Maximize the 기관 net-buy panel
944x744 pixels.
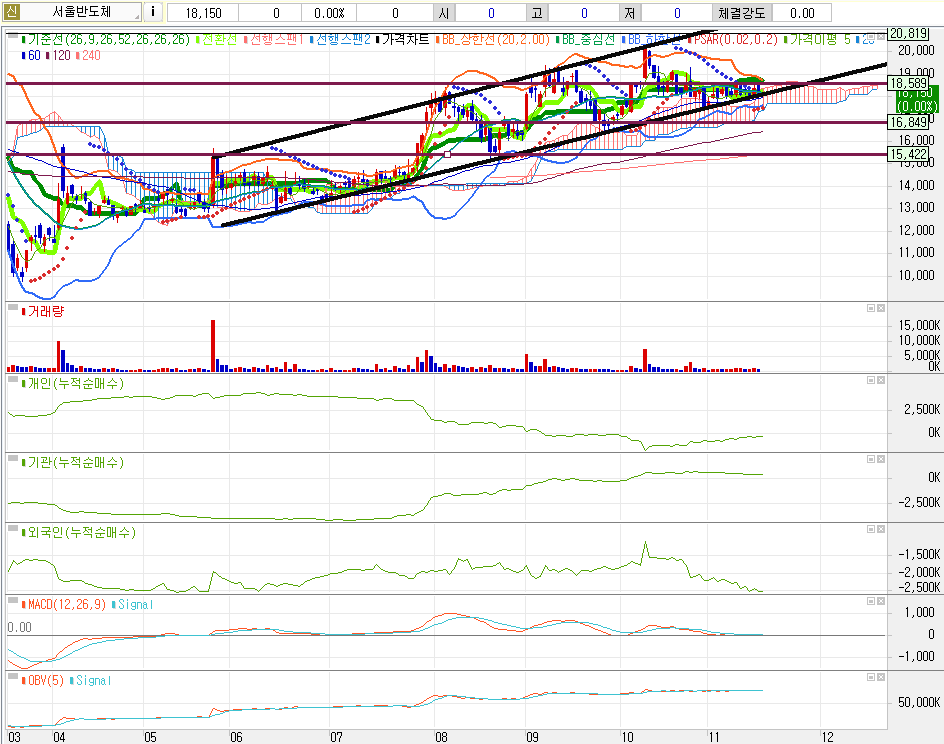click(871, 459)
